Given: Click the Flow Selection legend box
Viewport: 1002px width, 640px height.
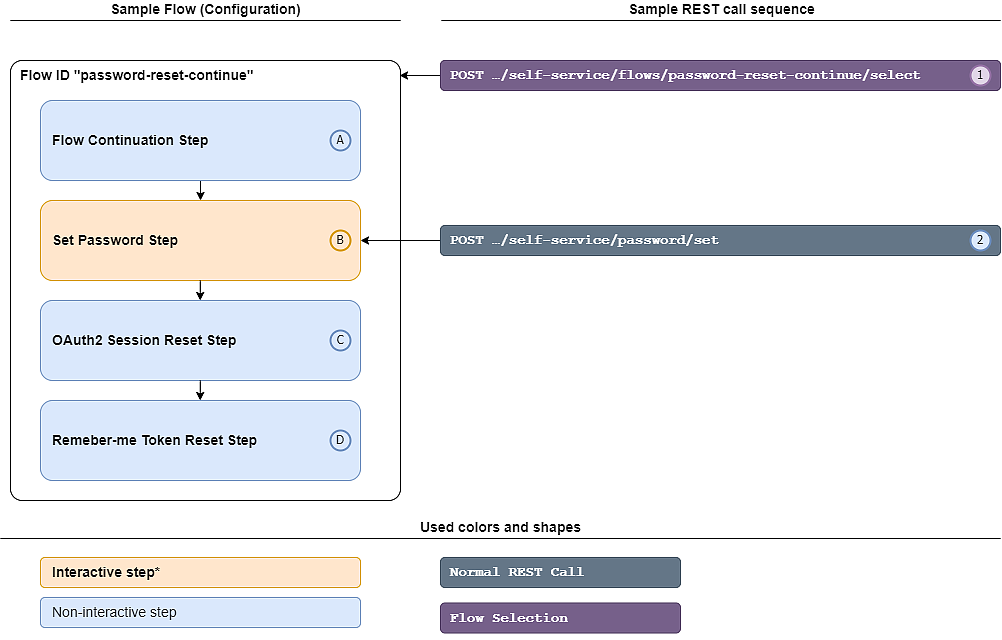Looking at the screenshot, I should tap(560, 618).
